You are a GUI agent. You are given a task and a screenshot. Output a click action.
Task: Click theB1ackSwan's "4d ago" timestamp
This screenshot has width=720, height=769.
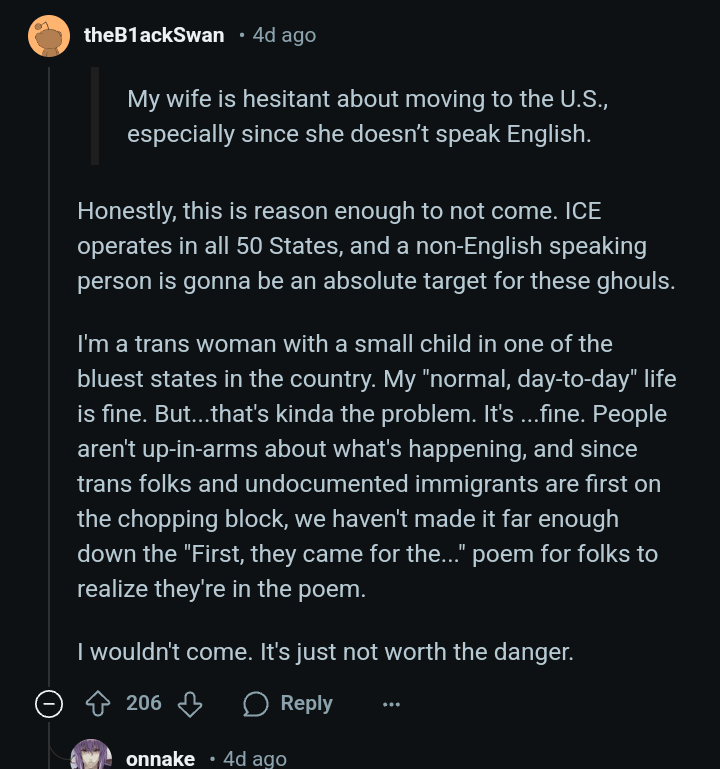(284, 36)
